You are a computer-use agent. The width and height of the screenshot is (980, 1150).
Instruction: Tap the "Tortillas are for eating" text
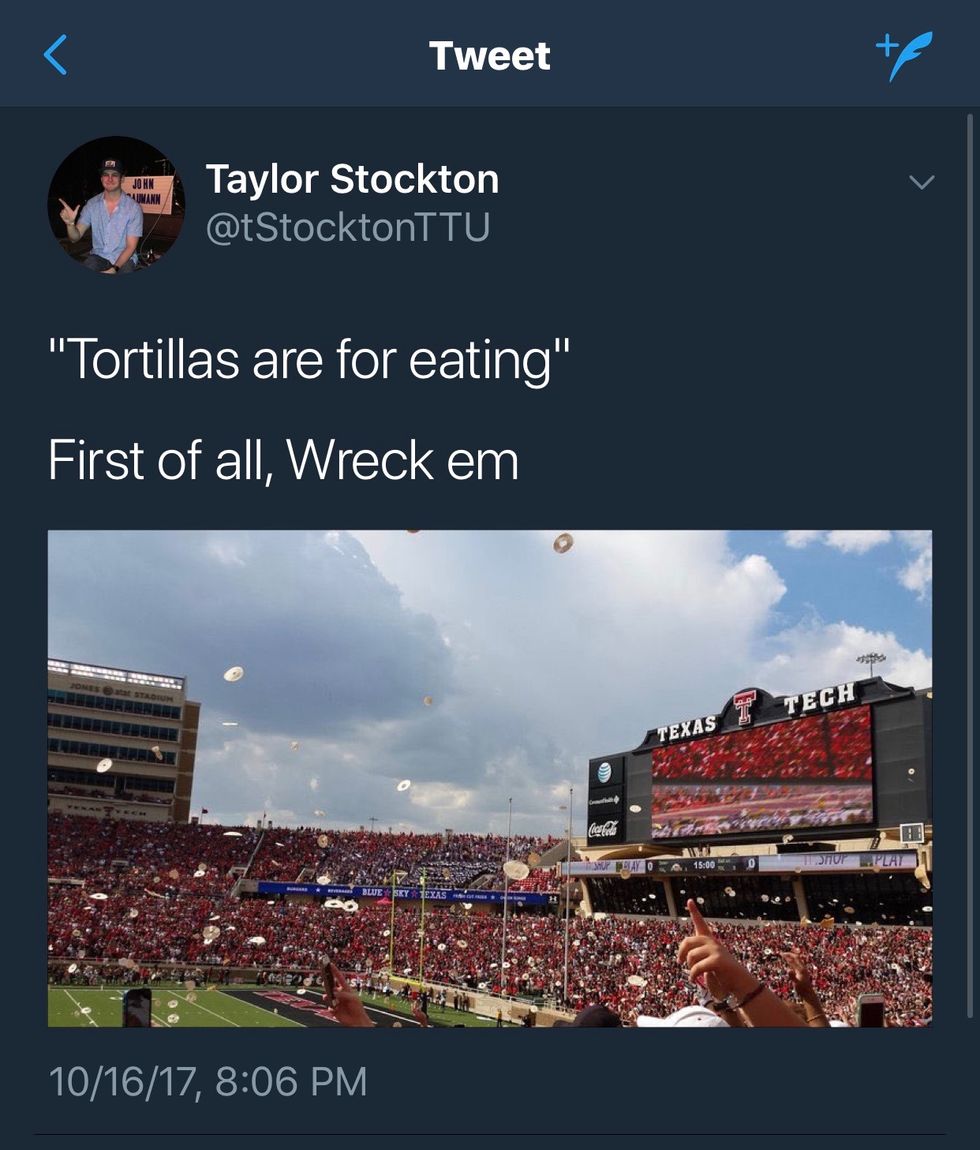[x=309, y=360]
